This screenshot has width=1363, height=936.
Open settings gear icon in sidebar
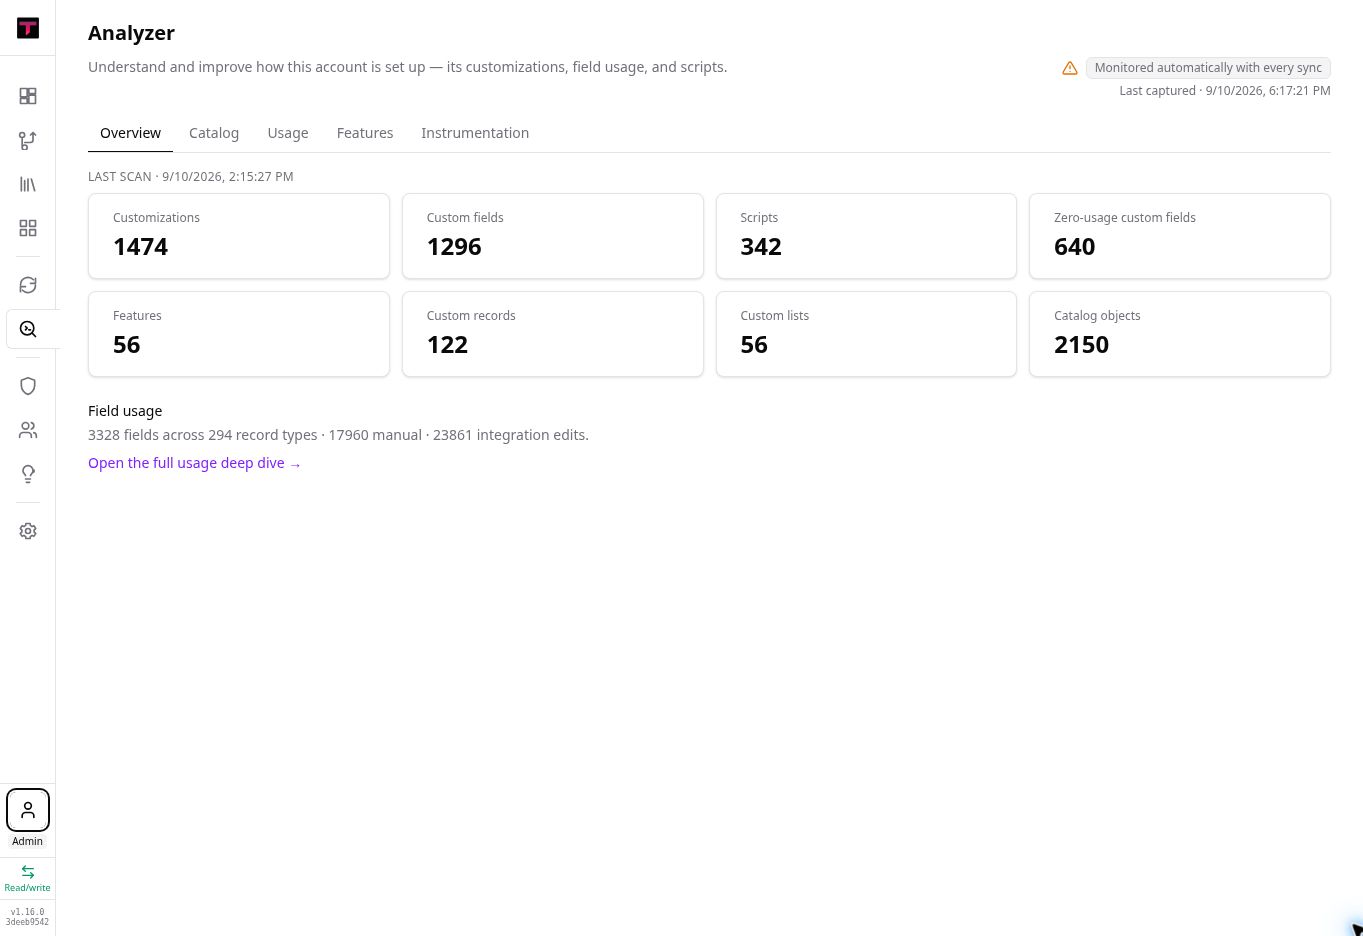coord(28,531)
